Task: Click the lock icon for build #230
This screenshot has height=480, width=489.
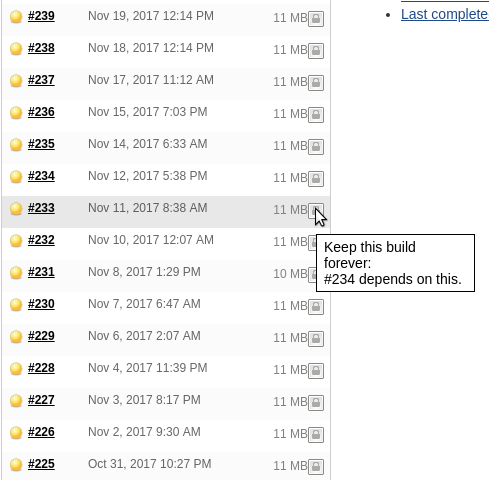Action: (316, 307)
